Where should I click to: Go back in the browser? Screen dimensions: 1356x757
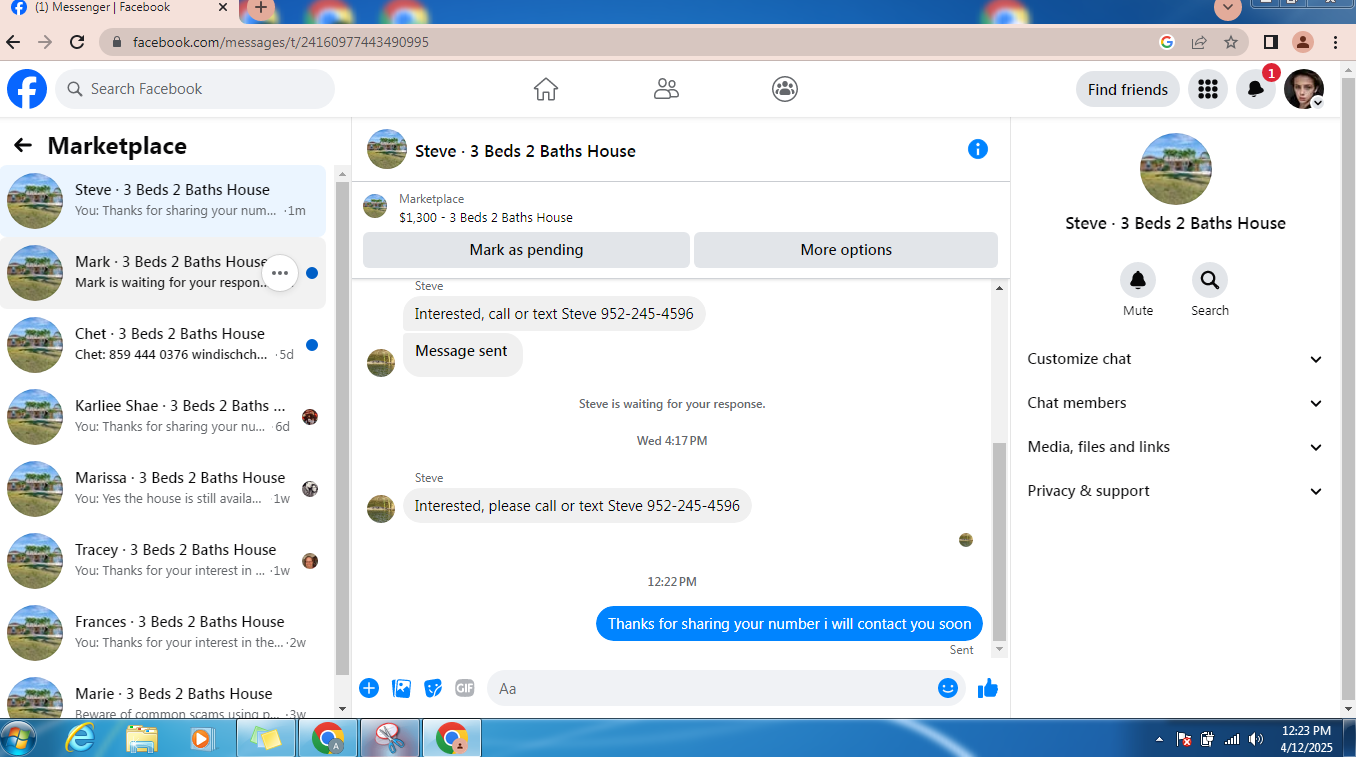point(13,42)
